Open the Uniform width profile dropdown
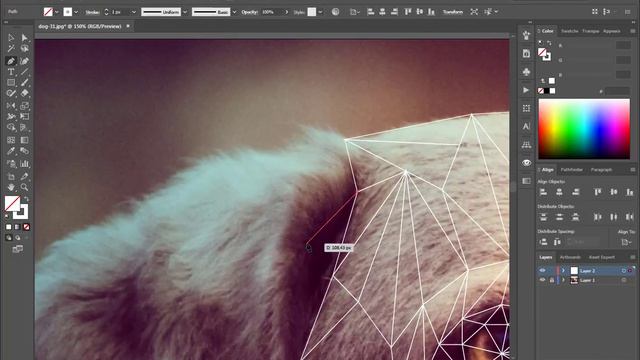The width and height of the screenshot is (640, 360). pos(185,12)
